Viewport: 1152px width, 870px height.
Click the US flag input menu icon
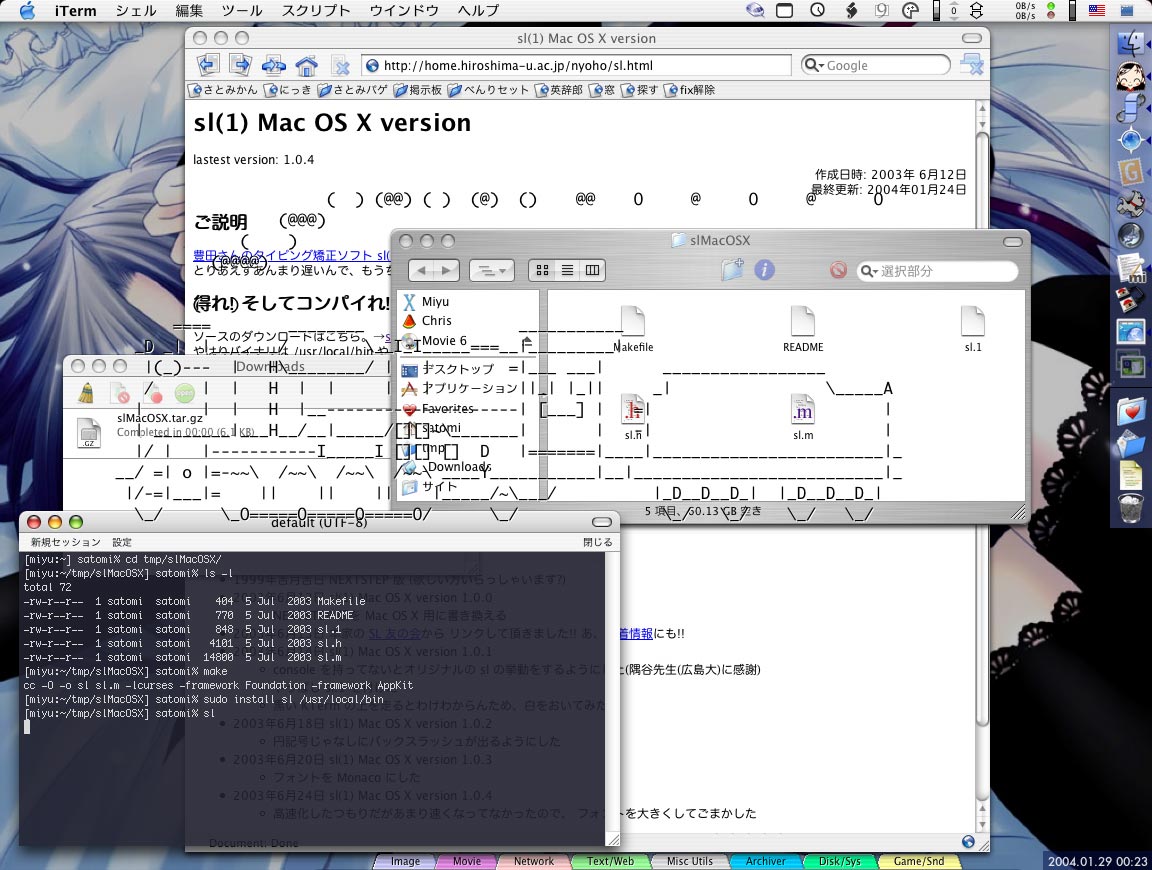coord(1096,10)
